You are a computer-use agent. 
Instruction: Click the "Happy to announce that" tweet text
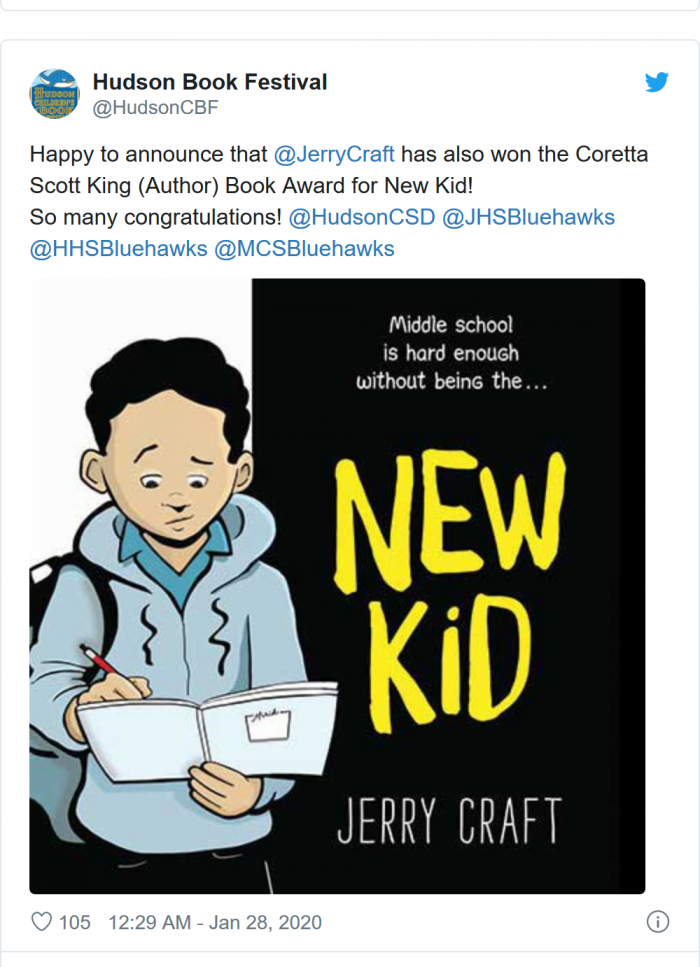click(x=148, y=155)
